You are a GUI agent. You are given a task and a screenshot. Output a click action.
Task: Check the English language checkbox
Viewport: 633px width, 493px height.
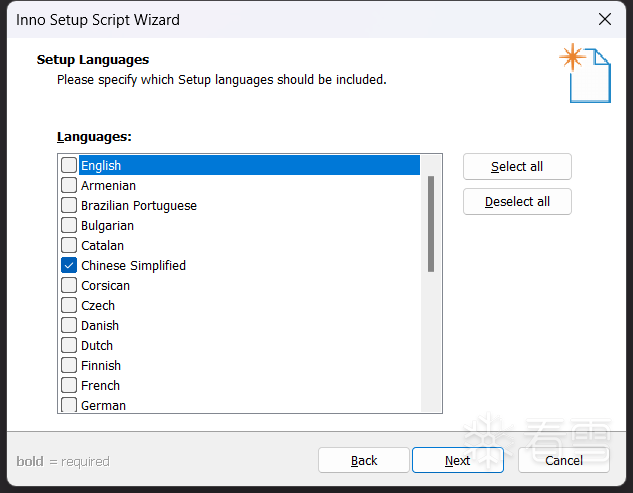(69, 165)
